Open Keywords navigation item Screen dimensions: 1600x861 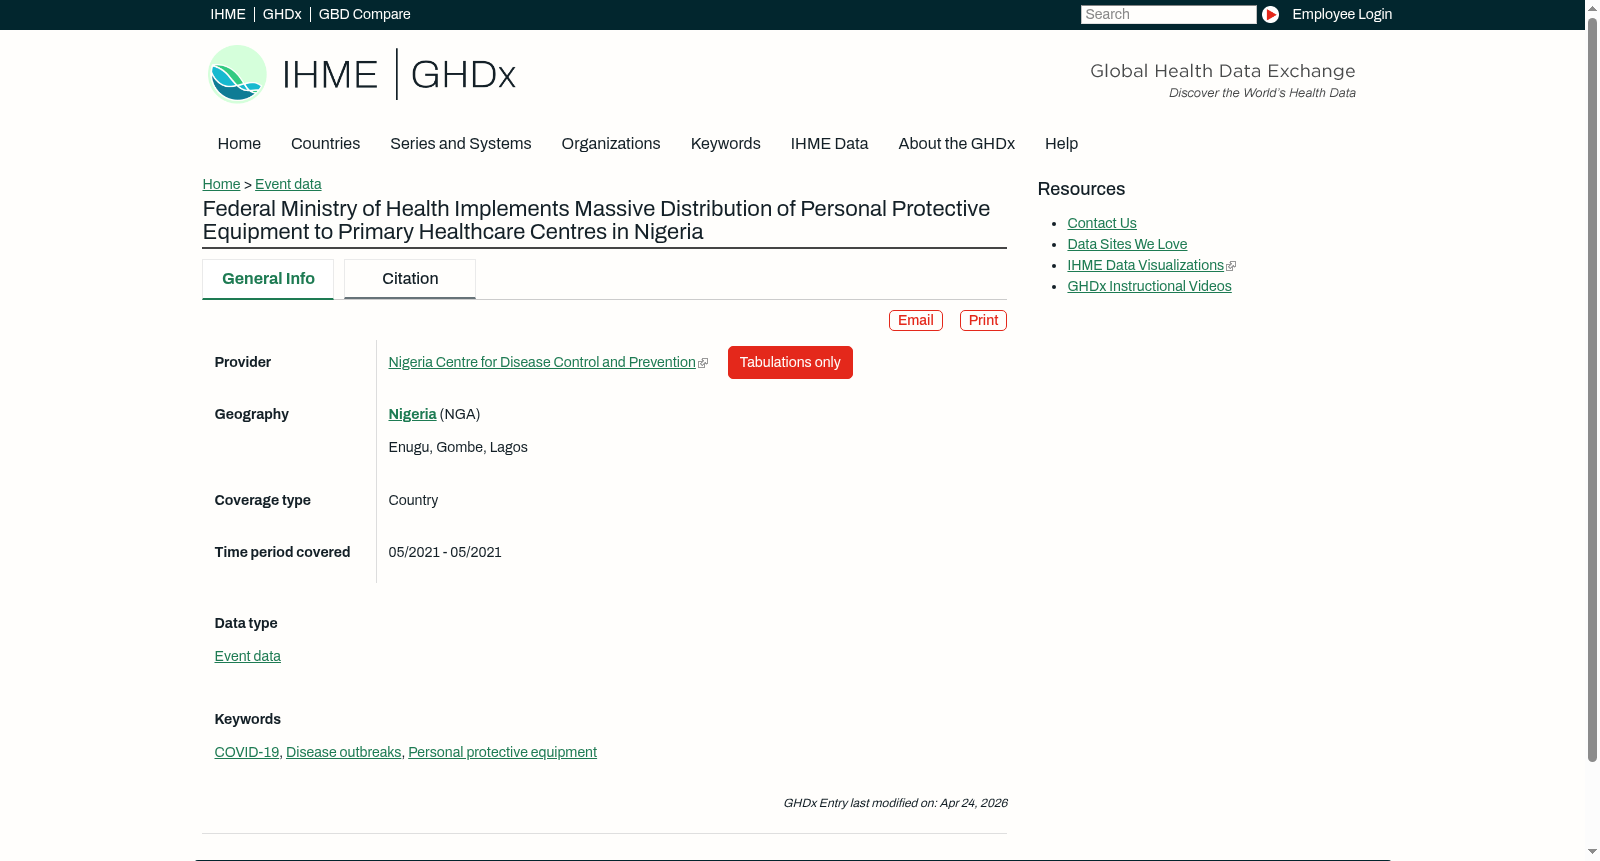(x=726, y=144)
